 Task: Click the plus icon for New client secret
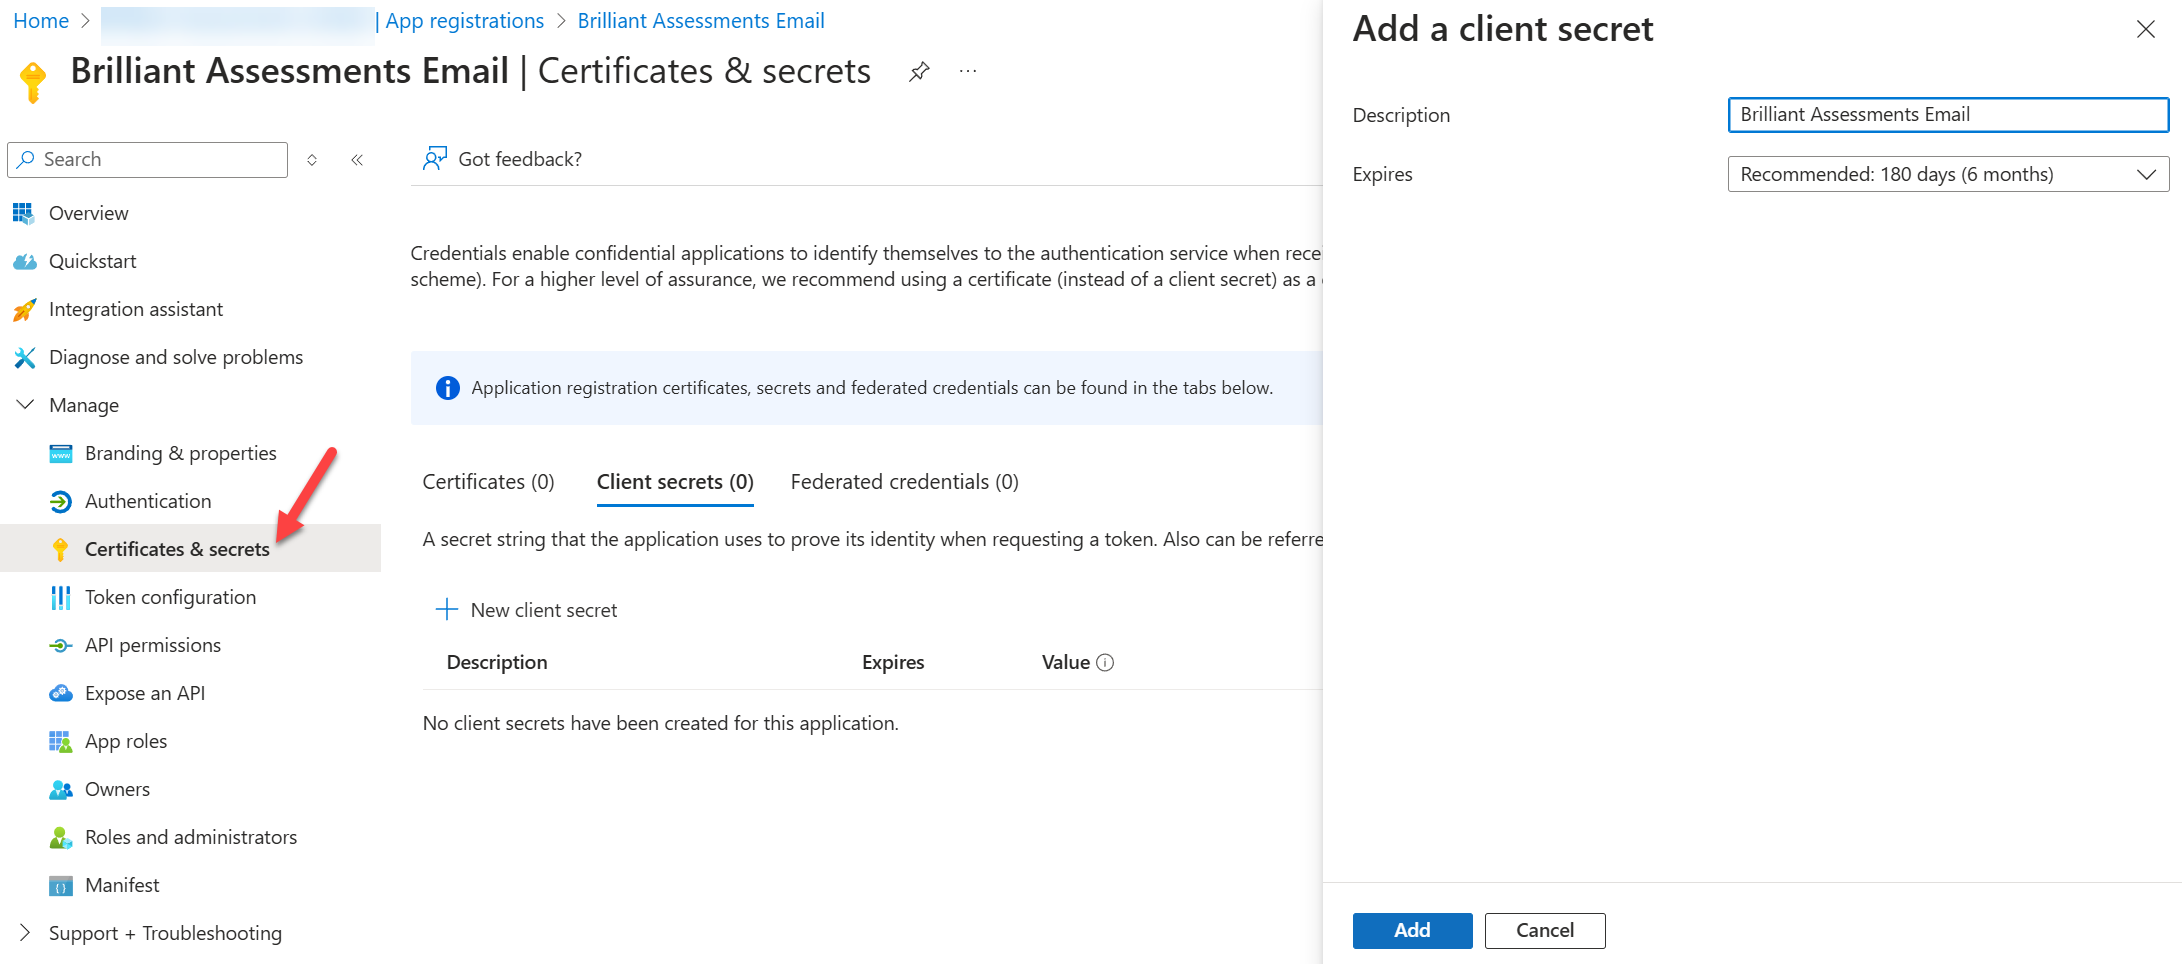click(x=446, y=610)
